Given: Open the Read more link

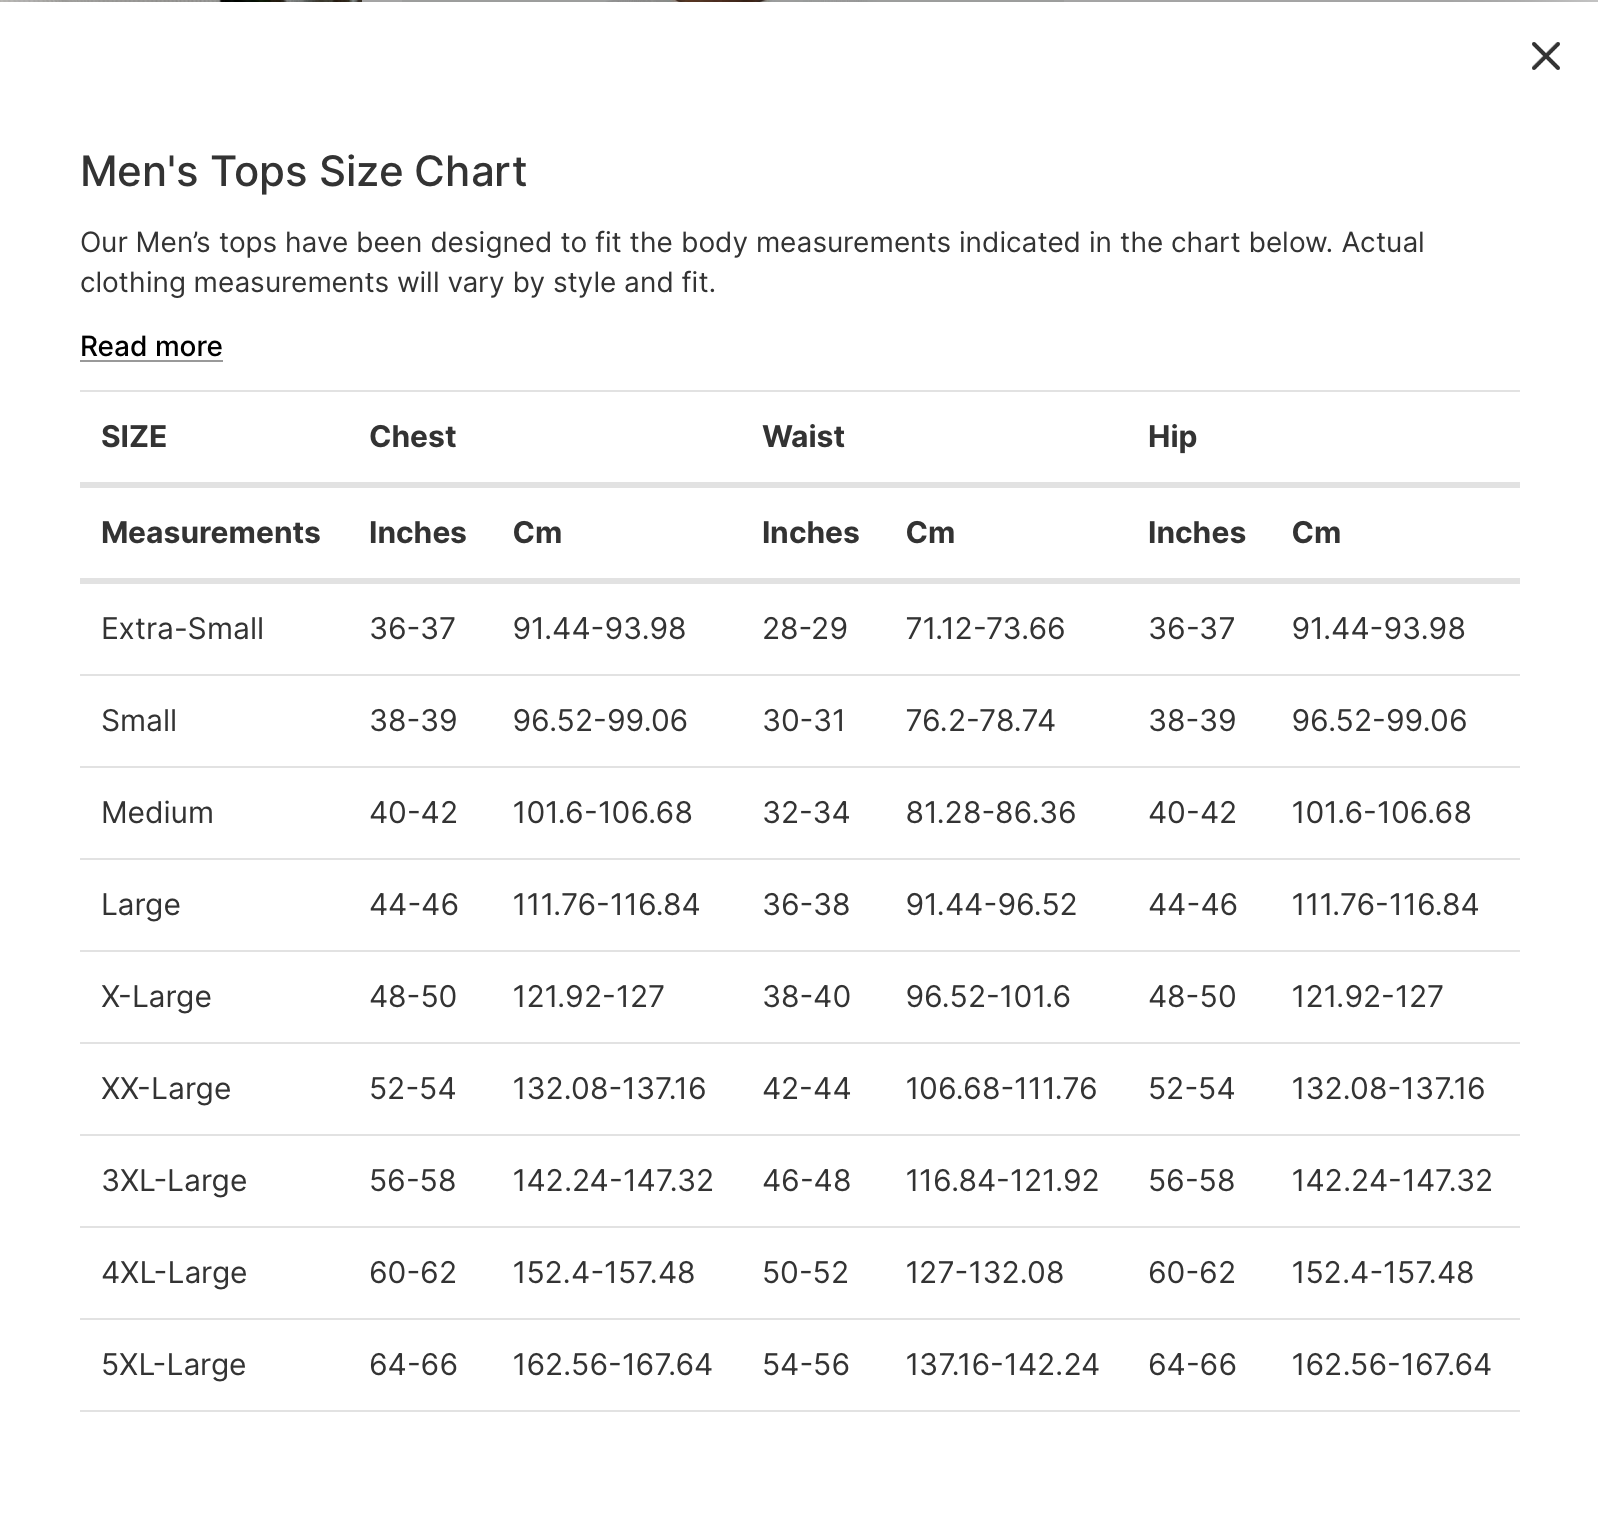Looking at the screenshot, I should click(x=151, y=346).
